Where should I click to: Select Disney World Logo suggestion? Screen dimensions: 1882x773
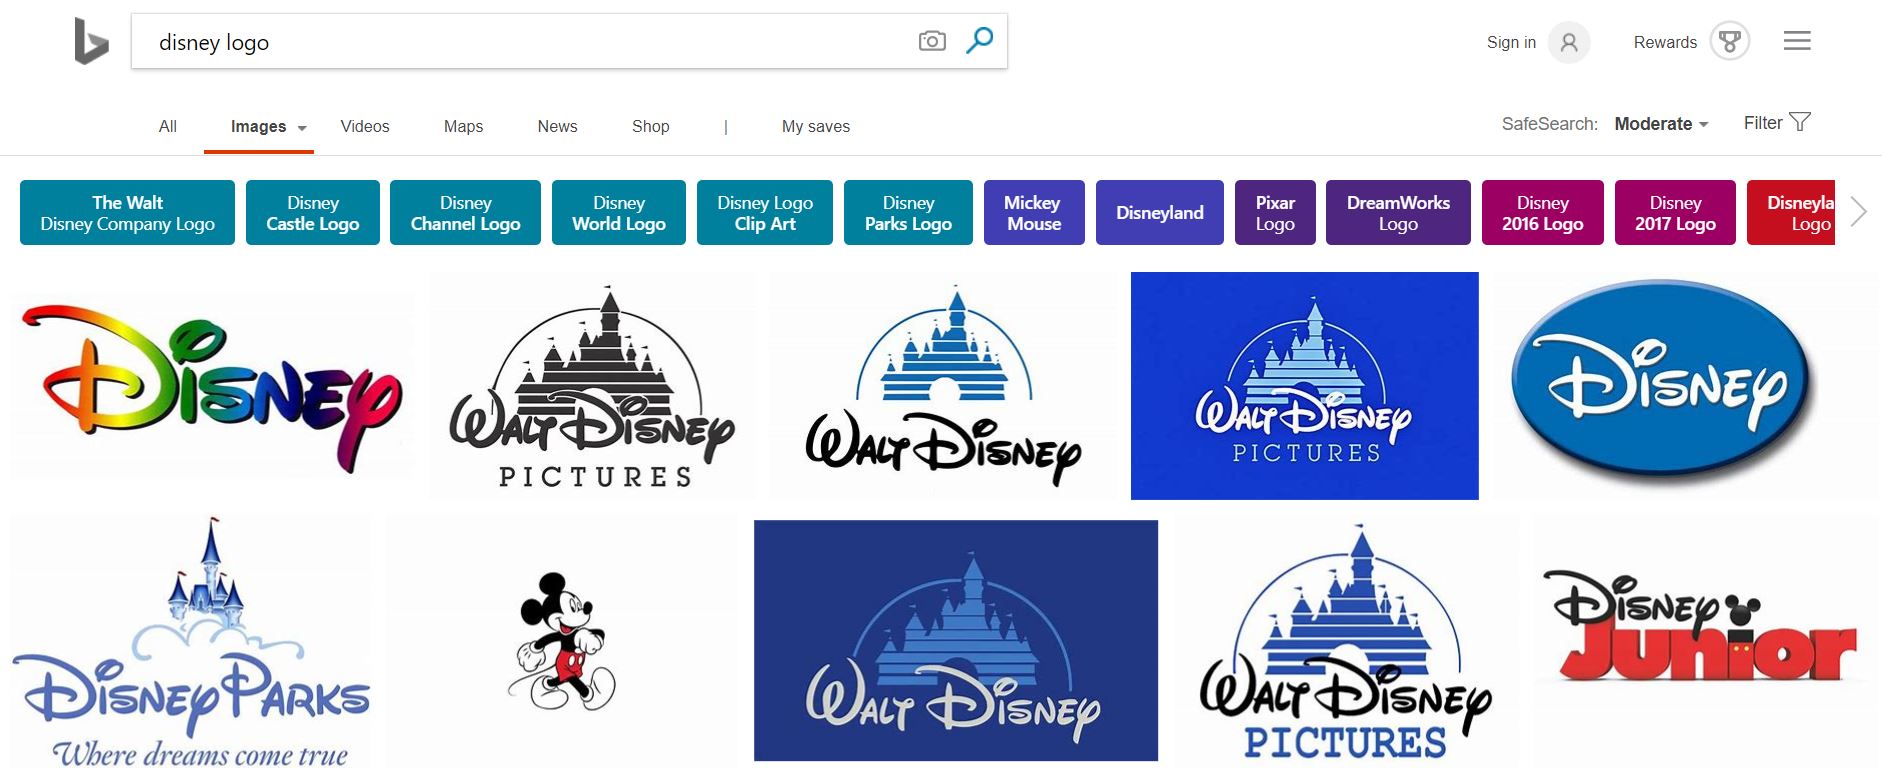(x=619, y=212)
